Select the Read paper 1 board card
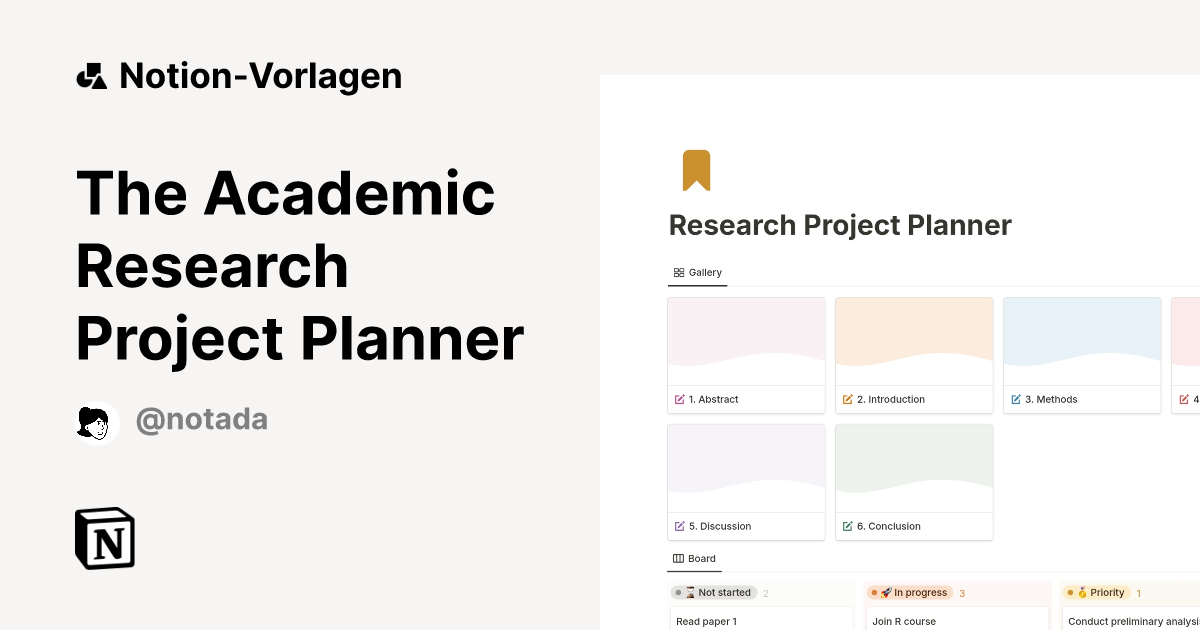Screen dimensions: 1200x630 click(761, 620)
